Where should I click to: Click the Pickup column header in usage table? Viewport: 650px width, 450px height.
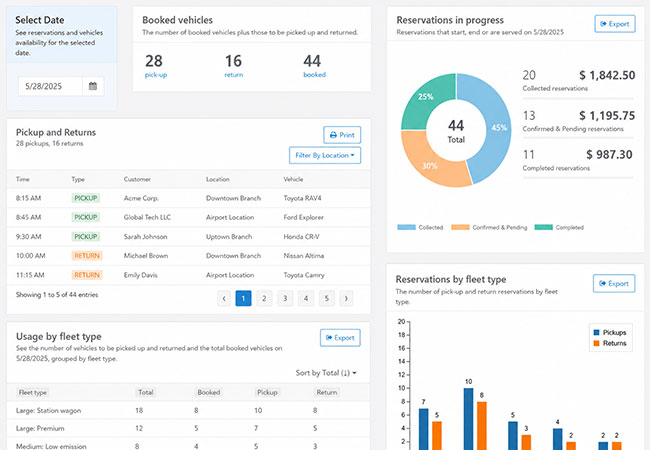[267, 392]
